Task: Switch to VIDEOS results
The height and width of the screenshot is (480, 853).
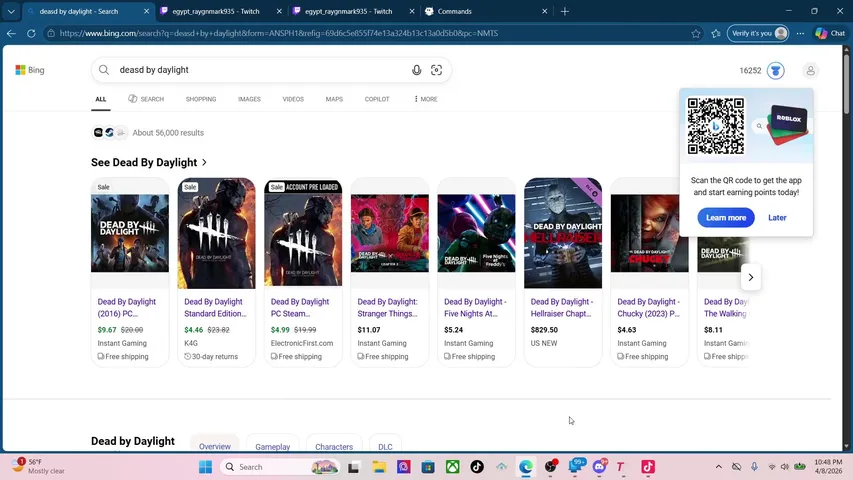Action: [293, 99]
